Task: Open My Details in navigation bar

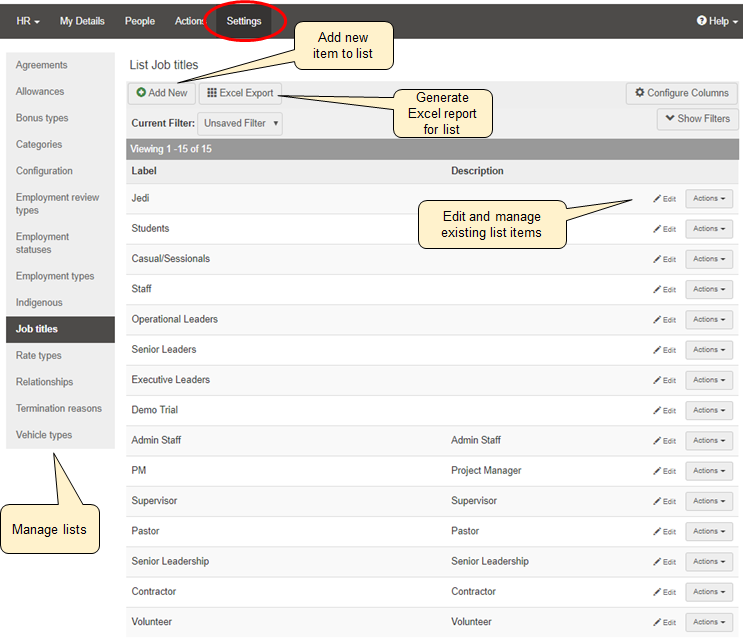Action: click(80, 21)
